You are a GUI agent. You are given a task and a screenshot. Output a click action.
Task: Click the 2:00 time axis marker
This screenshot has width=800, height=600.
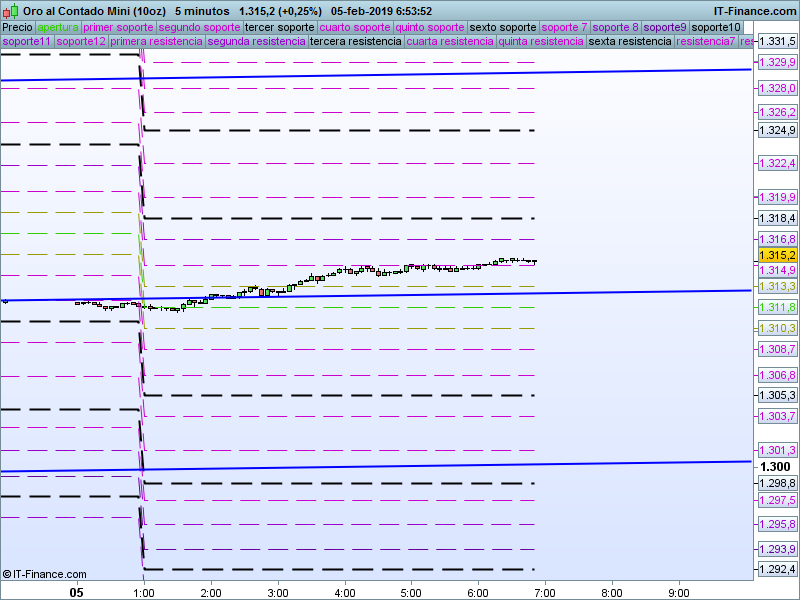[x=211, y=592]
